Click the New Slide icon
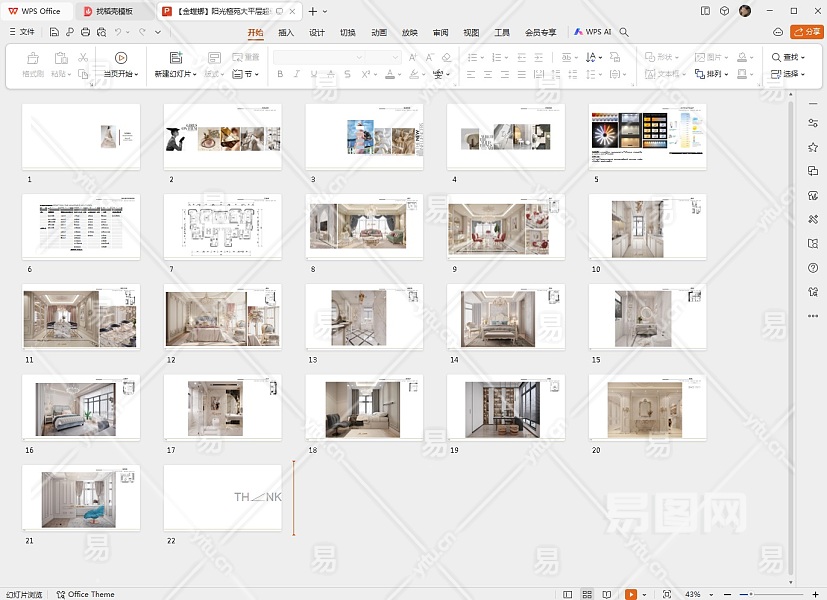The image size is (827, 600). click(175, 58)
